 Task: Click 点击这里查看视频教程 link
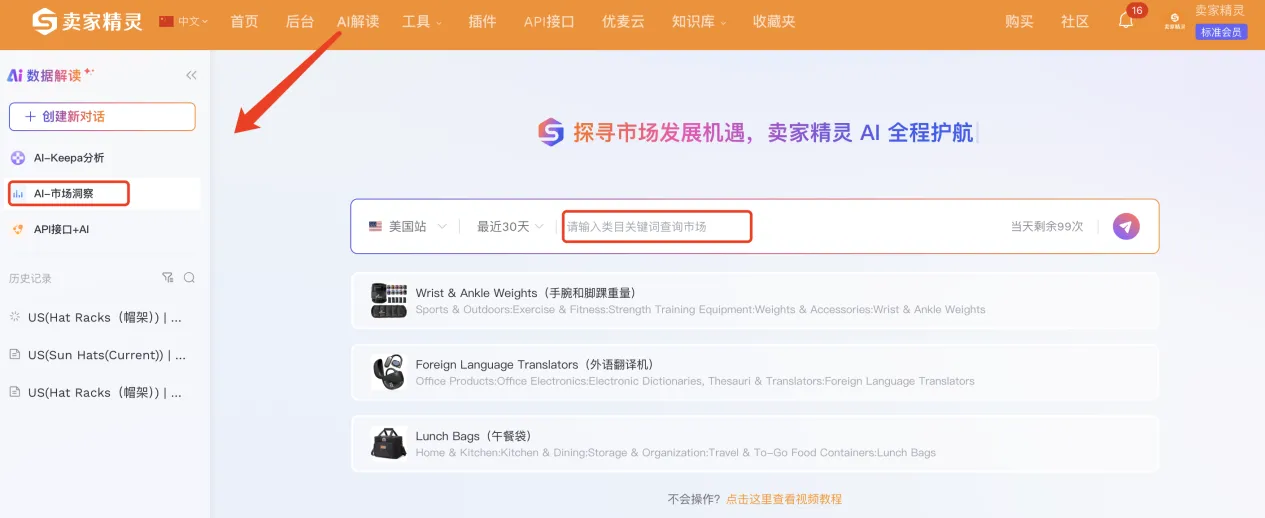click(784, 499)
